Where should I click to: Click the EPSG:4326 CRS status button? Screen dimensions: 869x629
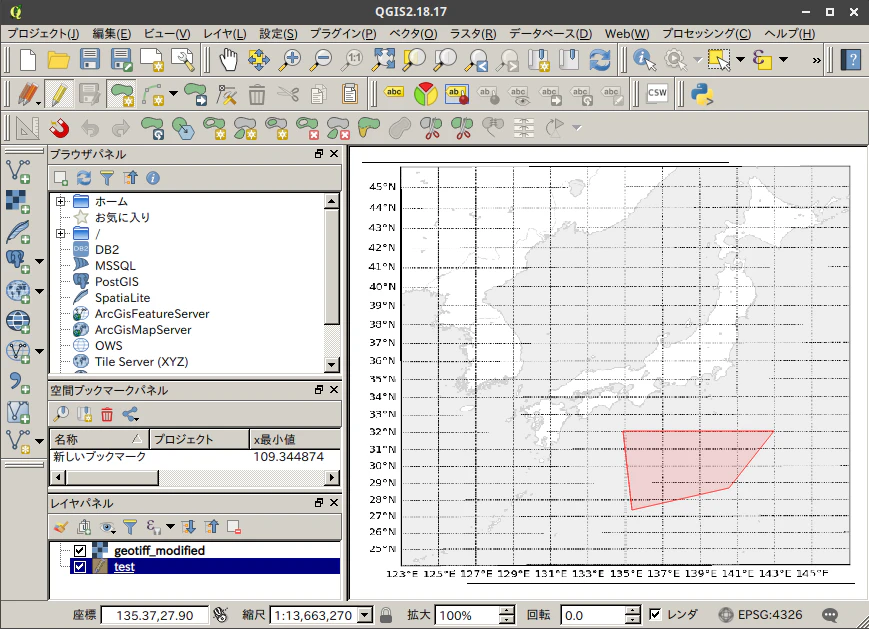760,615
